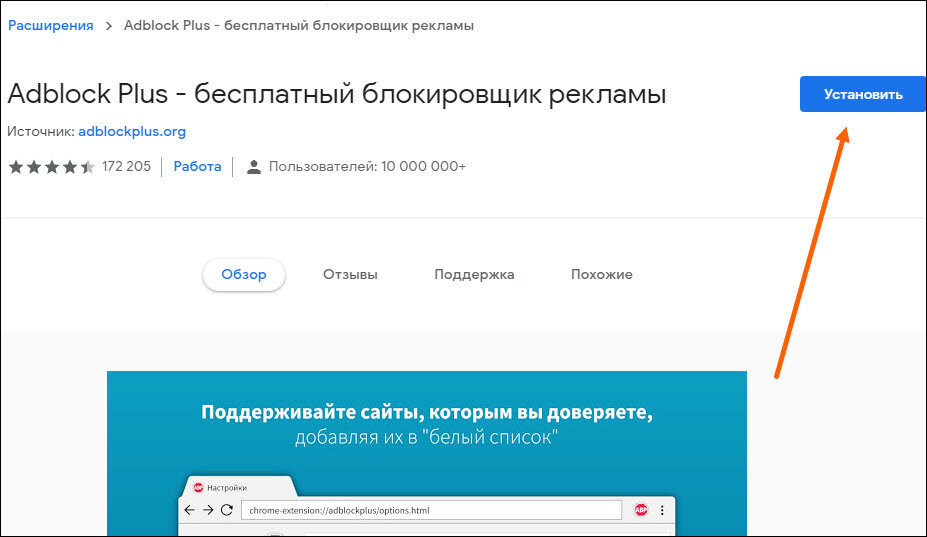The width and height of the screenshot is (927, 537).
Task: Click the 172 205 ratings count
Action: (x=127, y=166)
